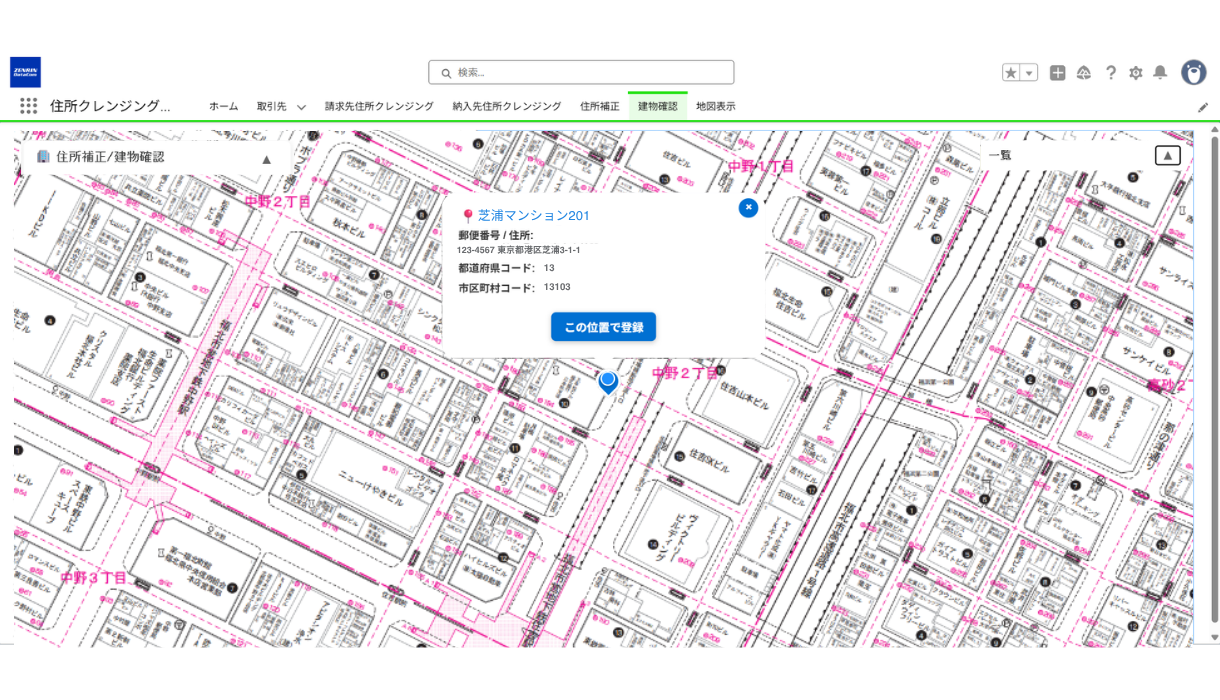Screen dimensions: 1220x700
Task: Open the 地図表示 tab
Action: click(716, 106)
